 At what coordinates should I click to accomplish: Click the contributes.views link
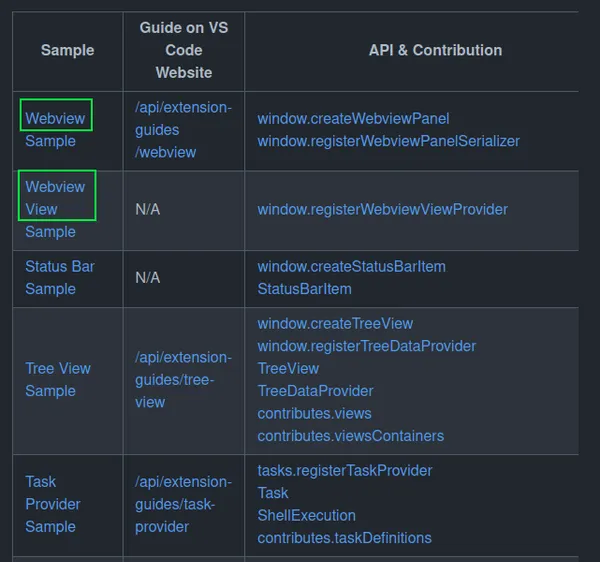tap(314, 414)
